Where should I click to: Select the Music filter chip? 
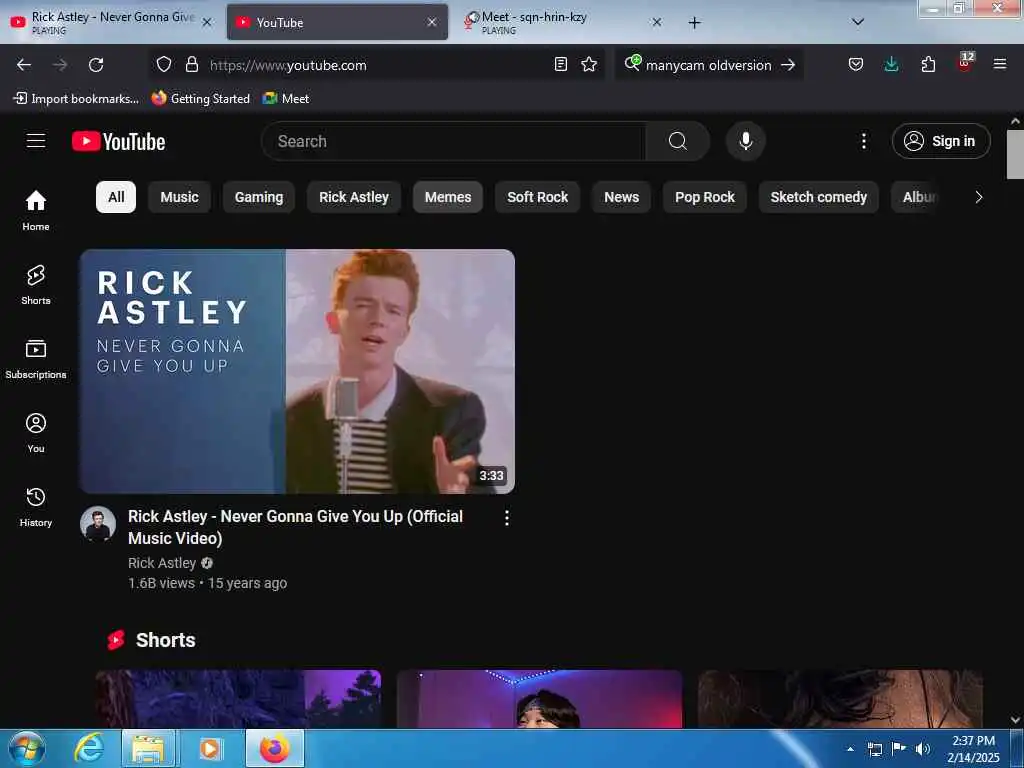(x=179, y=197)
